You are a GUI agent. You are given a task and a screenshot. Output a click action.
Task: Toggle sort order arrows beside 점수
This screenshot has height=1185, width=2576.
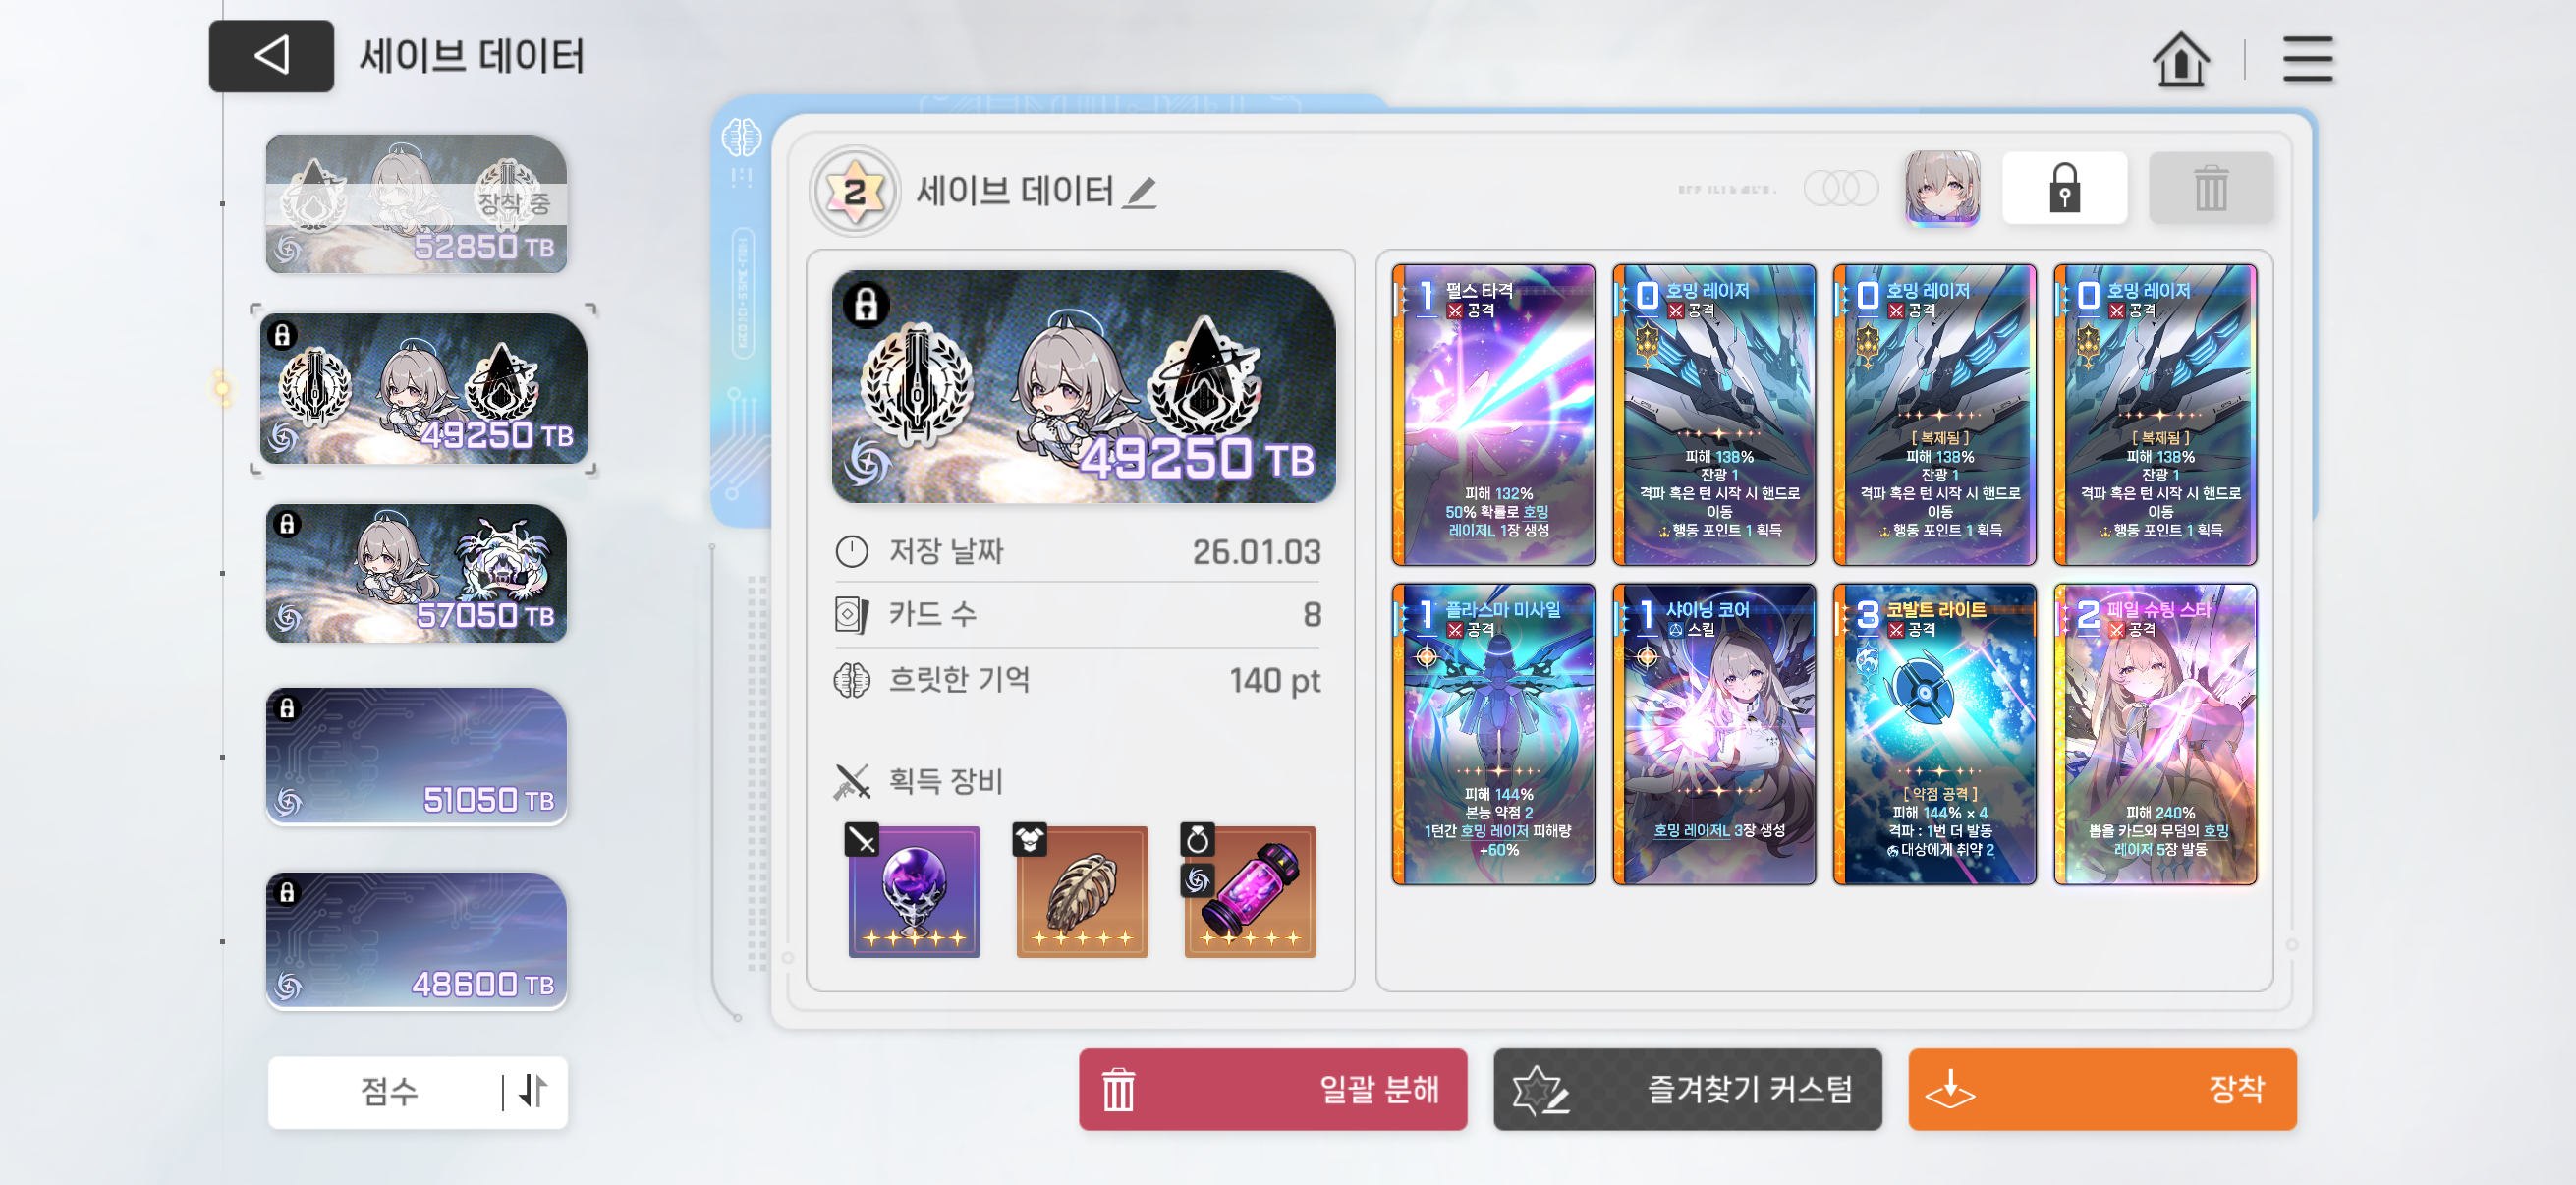[533, 1091]
